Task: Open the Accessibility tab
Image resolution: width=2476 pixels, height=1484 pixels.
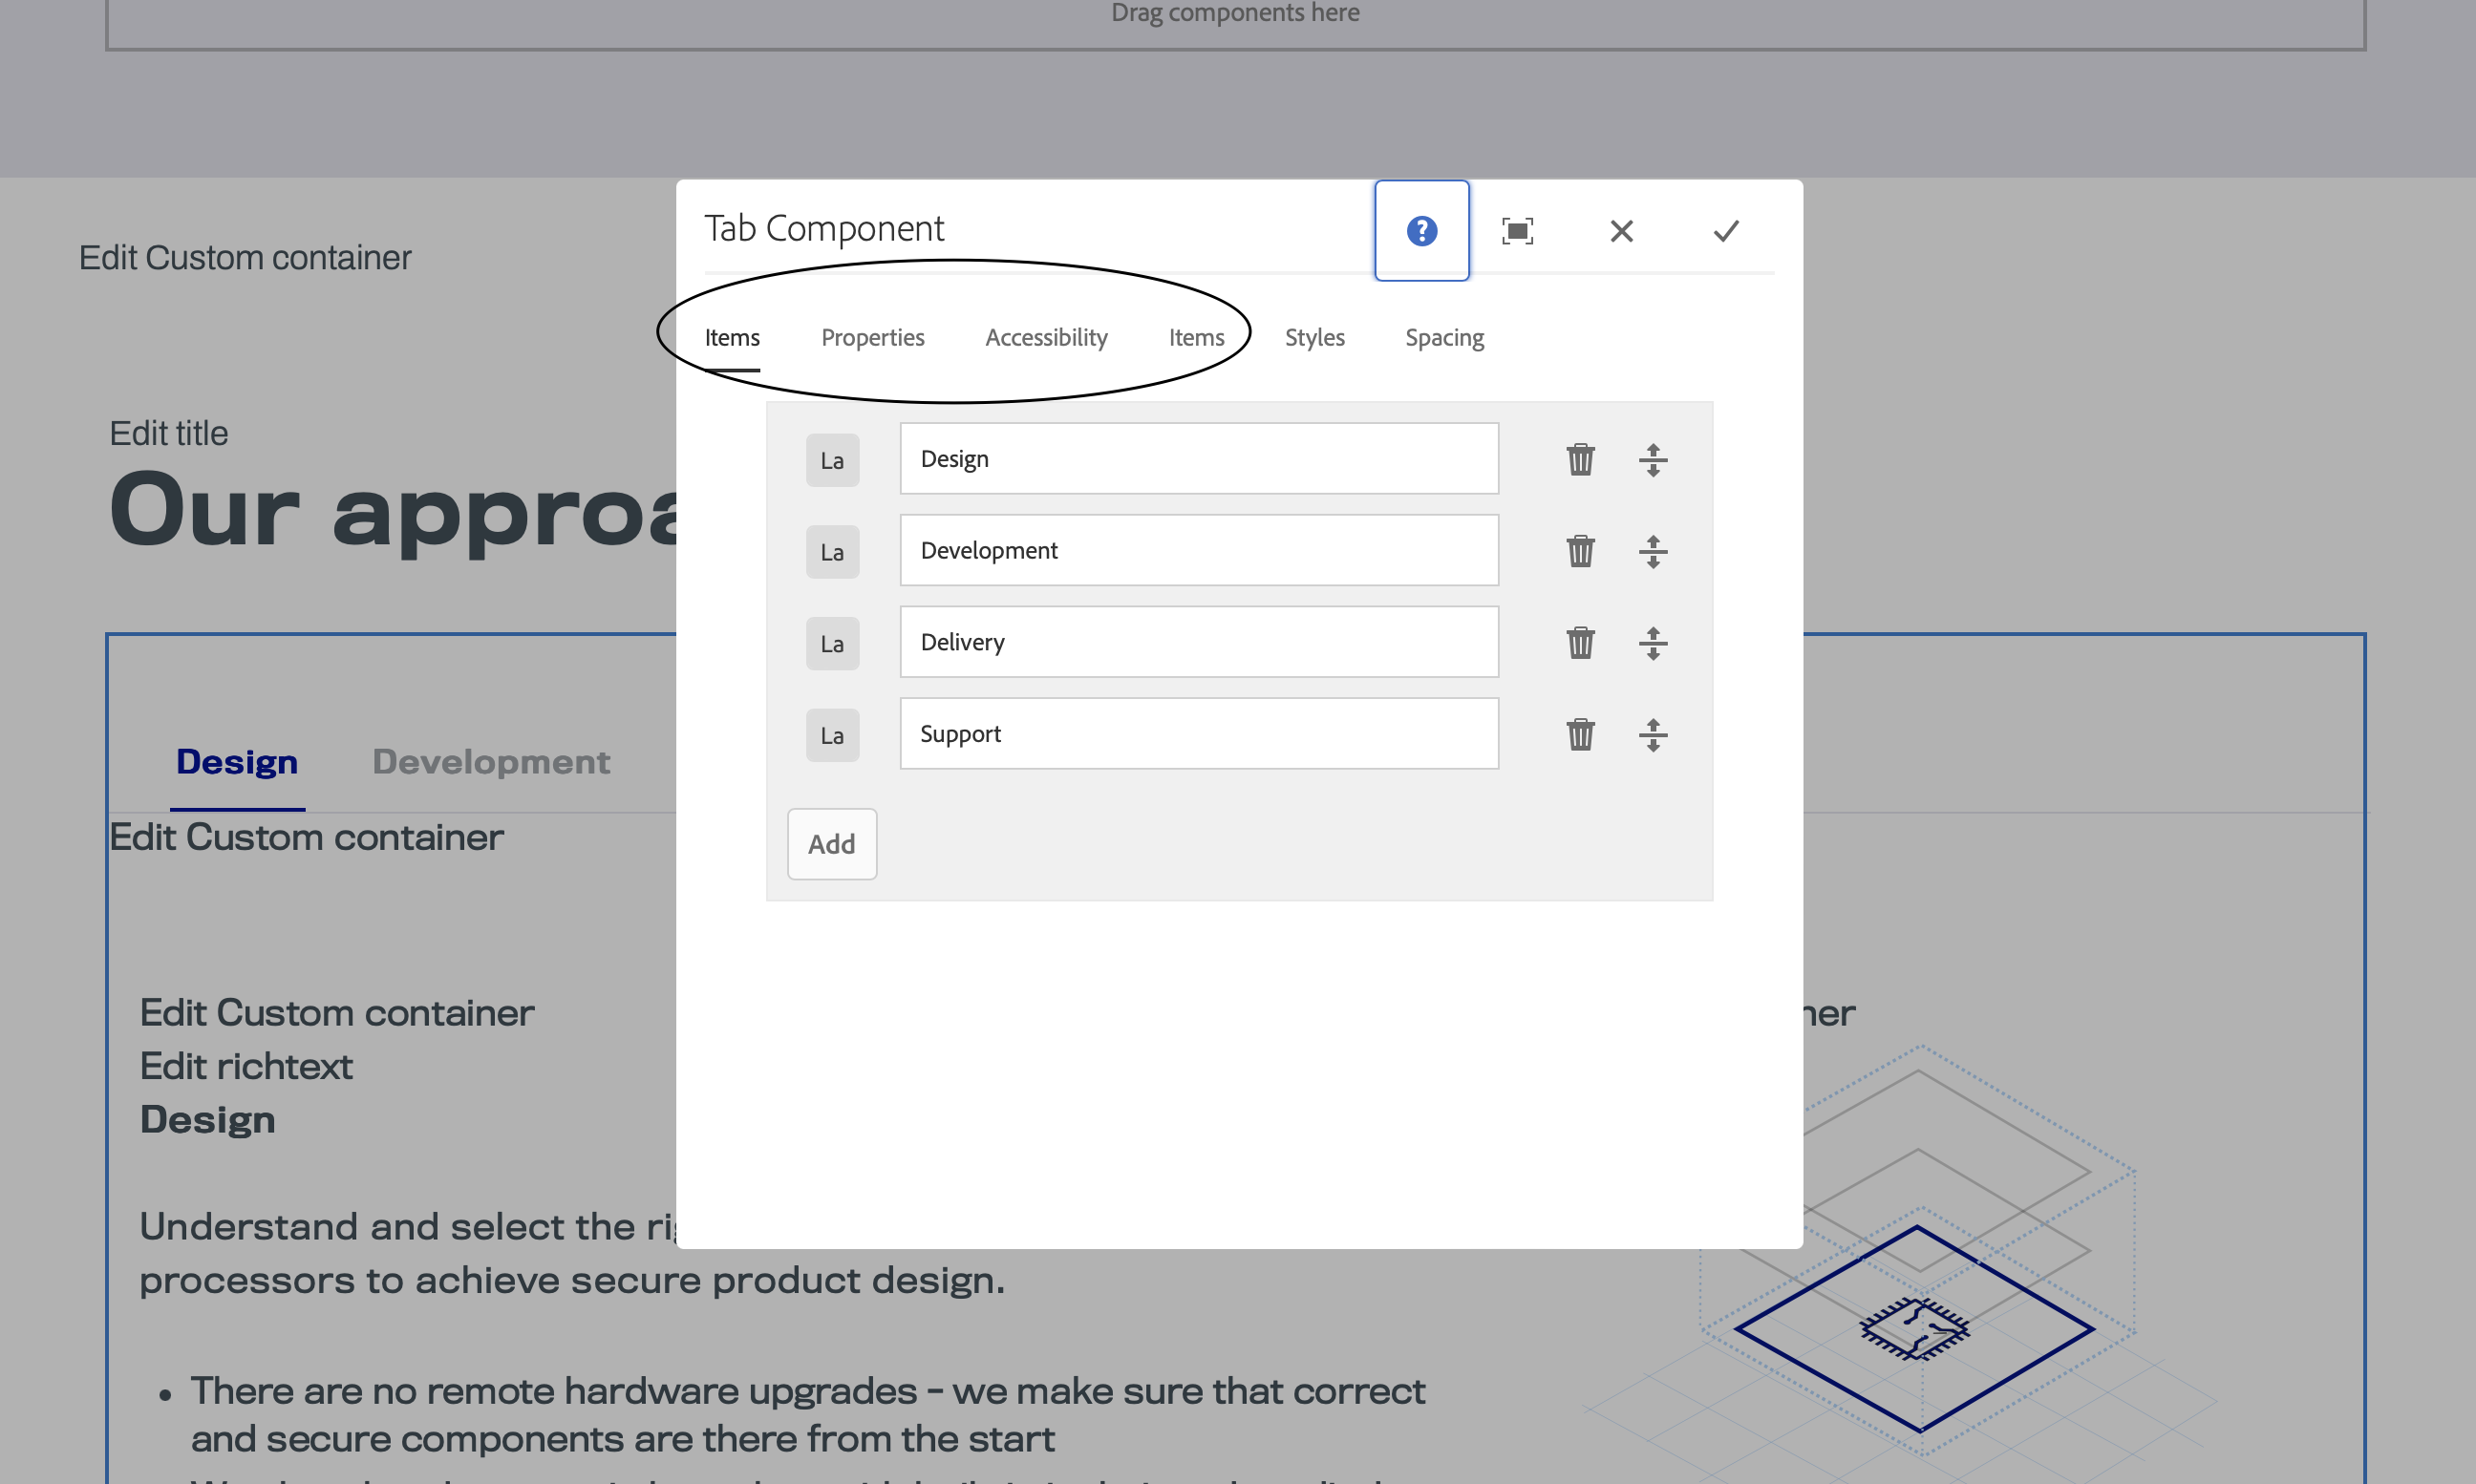Action: pos(1046,337)
